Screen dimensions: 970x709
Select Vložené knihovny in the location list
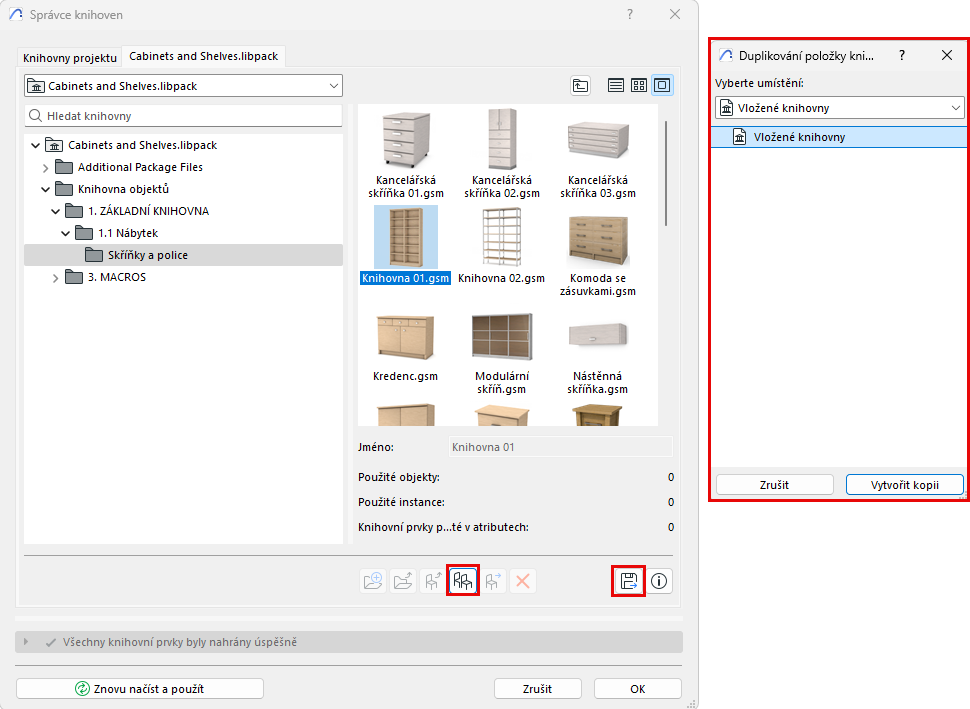coord(838,137)
